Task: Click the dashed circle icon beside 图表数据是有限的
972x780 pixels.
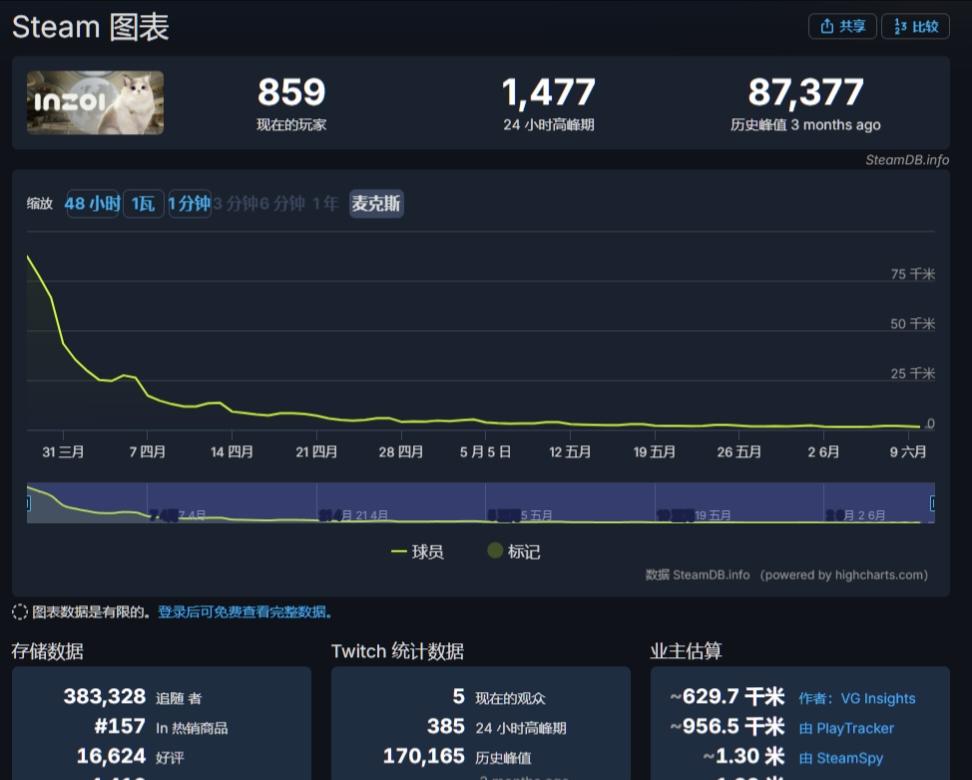Action: [20, 612]
